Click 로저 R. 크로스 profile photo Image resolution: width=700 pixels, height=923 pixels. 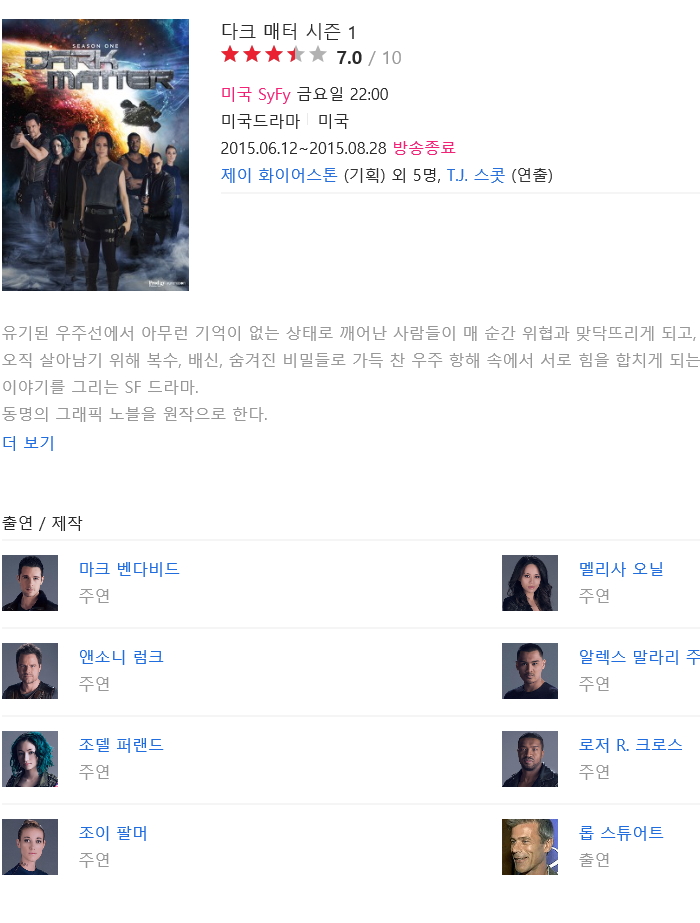[530, 759]
